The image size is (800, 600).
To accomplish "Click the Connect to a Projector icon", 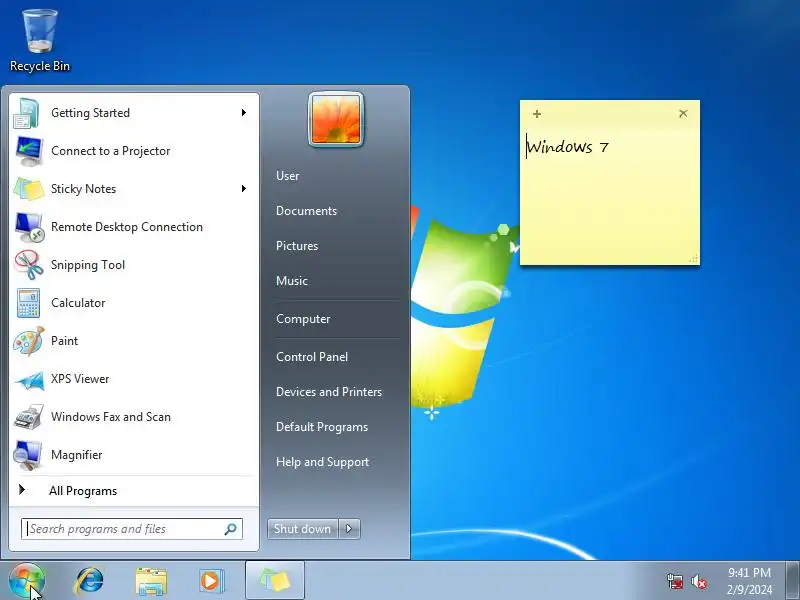I will click(28, 151).
